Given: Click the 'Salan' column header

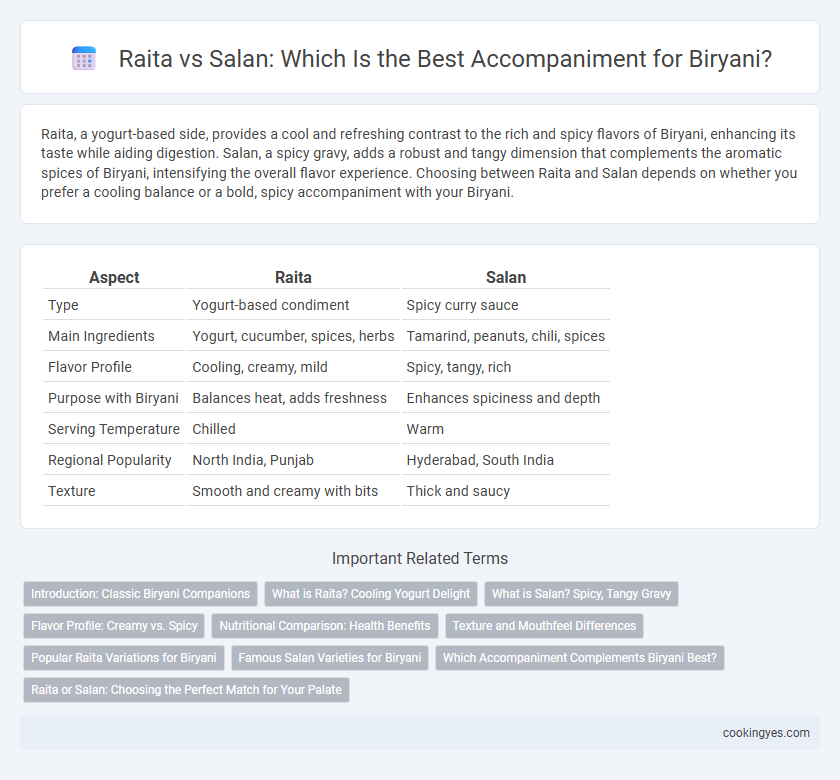Looking at the screenshot, I should [506, 277].
